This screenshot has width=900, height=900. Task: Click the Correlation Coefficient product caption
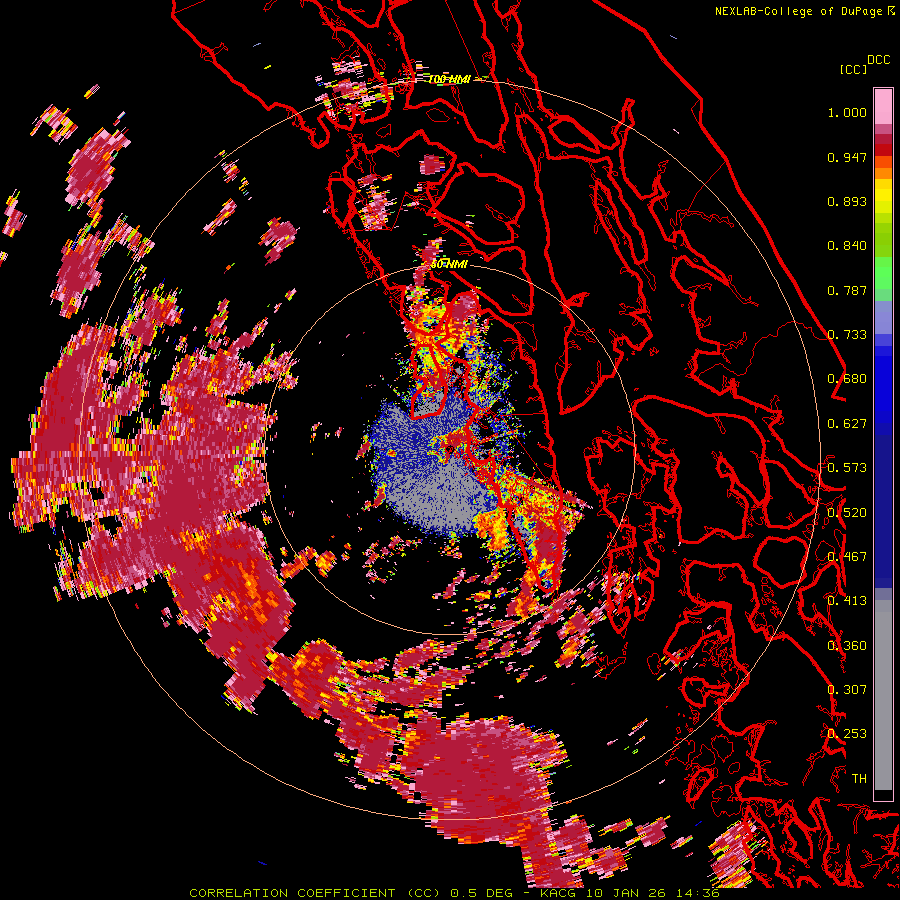tap(454, 893)
